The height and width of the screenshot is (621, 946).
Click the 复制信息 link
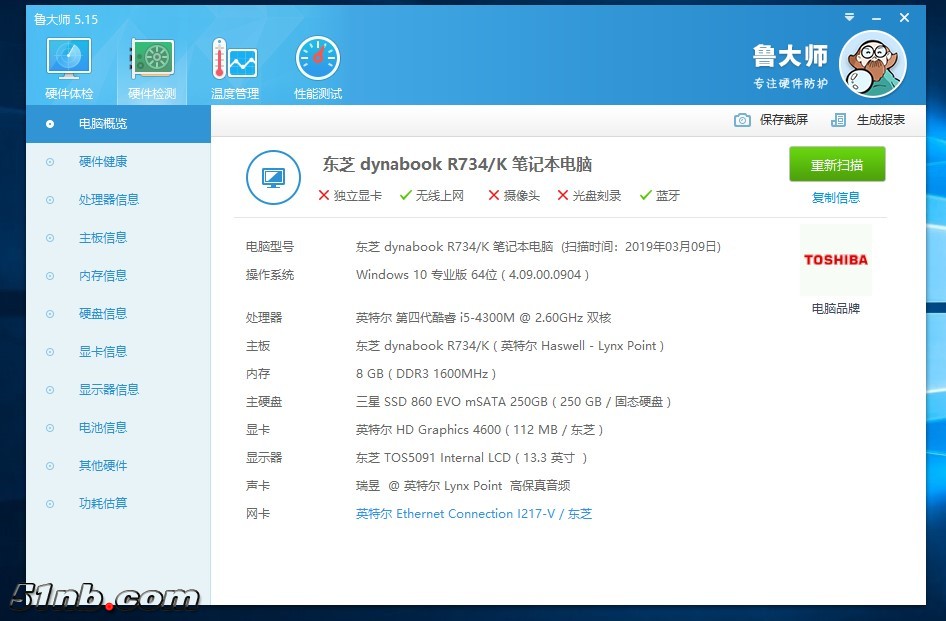[x=836, y=198]
